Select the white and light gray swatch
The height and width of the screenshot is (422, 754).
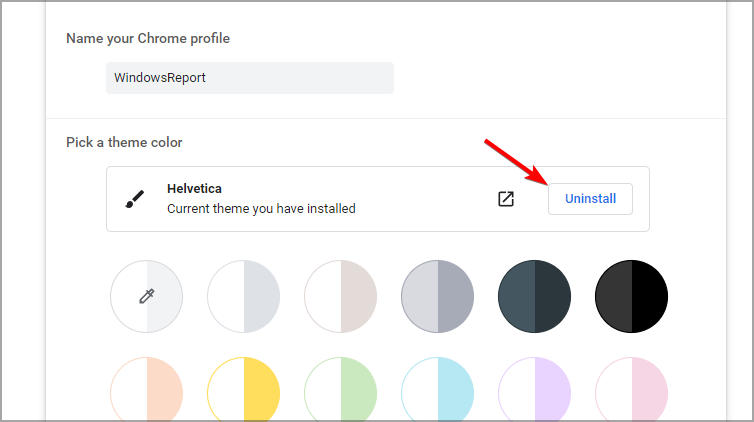pyautogui.click(x=244, y=296)
